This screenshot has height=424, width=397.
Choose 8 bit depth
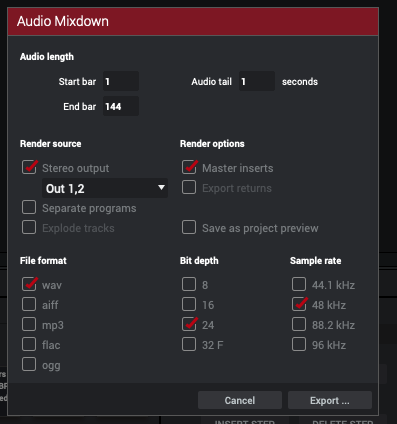(189, 284)
